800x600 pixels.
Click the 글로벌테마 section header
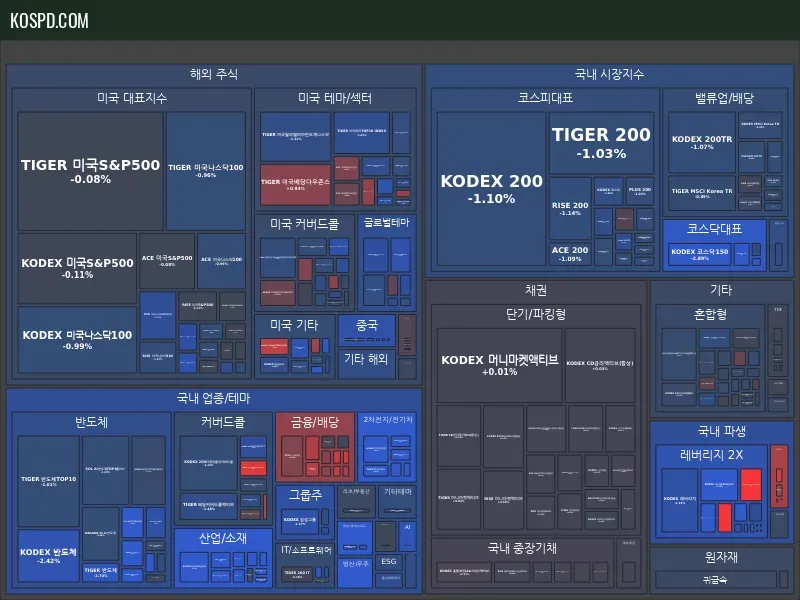[386, 222]
